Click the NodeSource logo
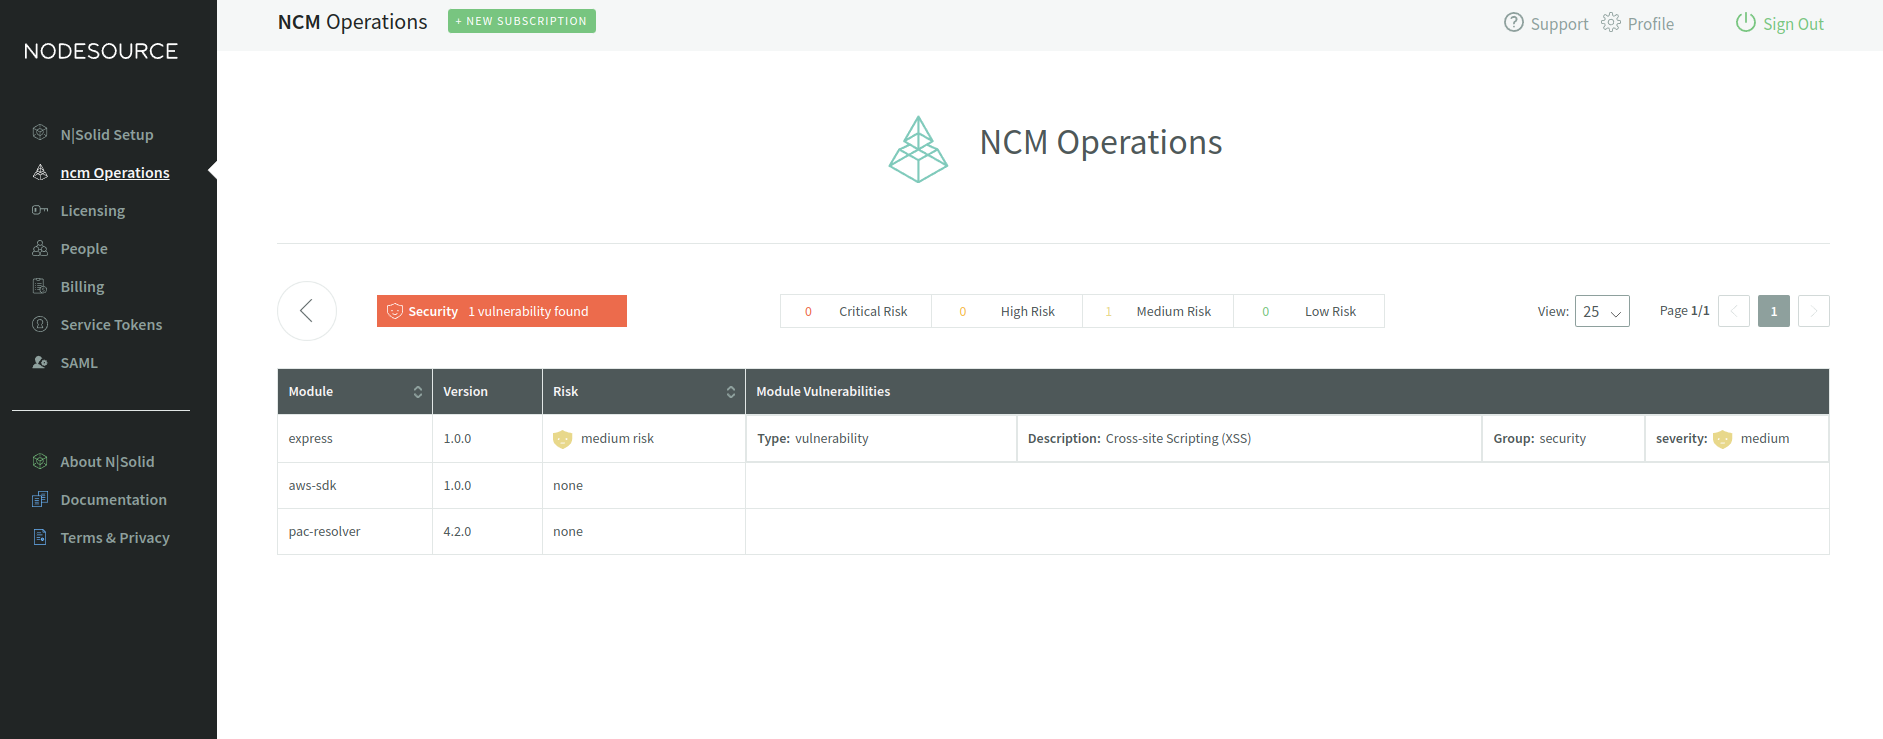1883x739 pixels. tap(101, 51)
